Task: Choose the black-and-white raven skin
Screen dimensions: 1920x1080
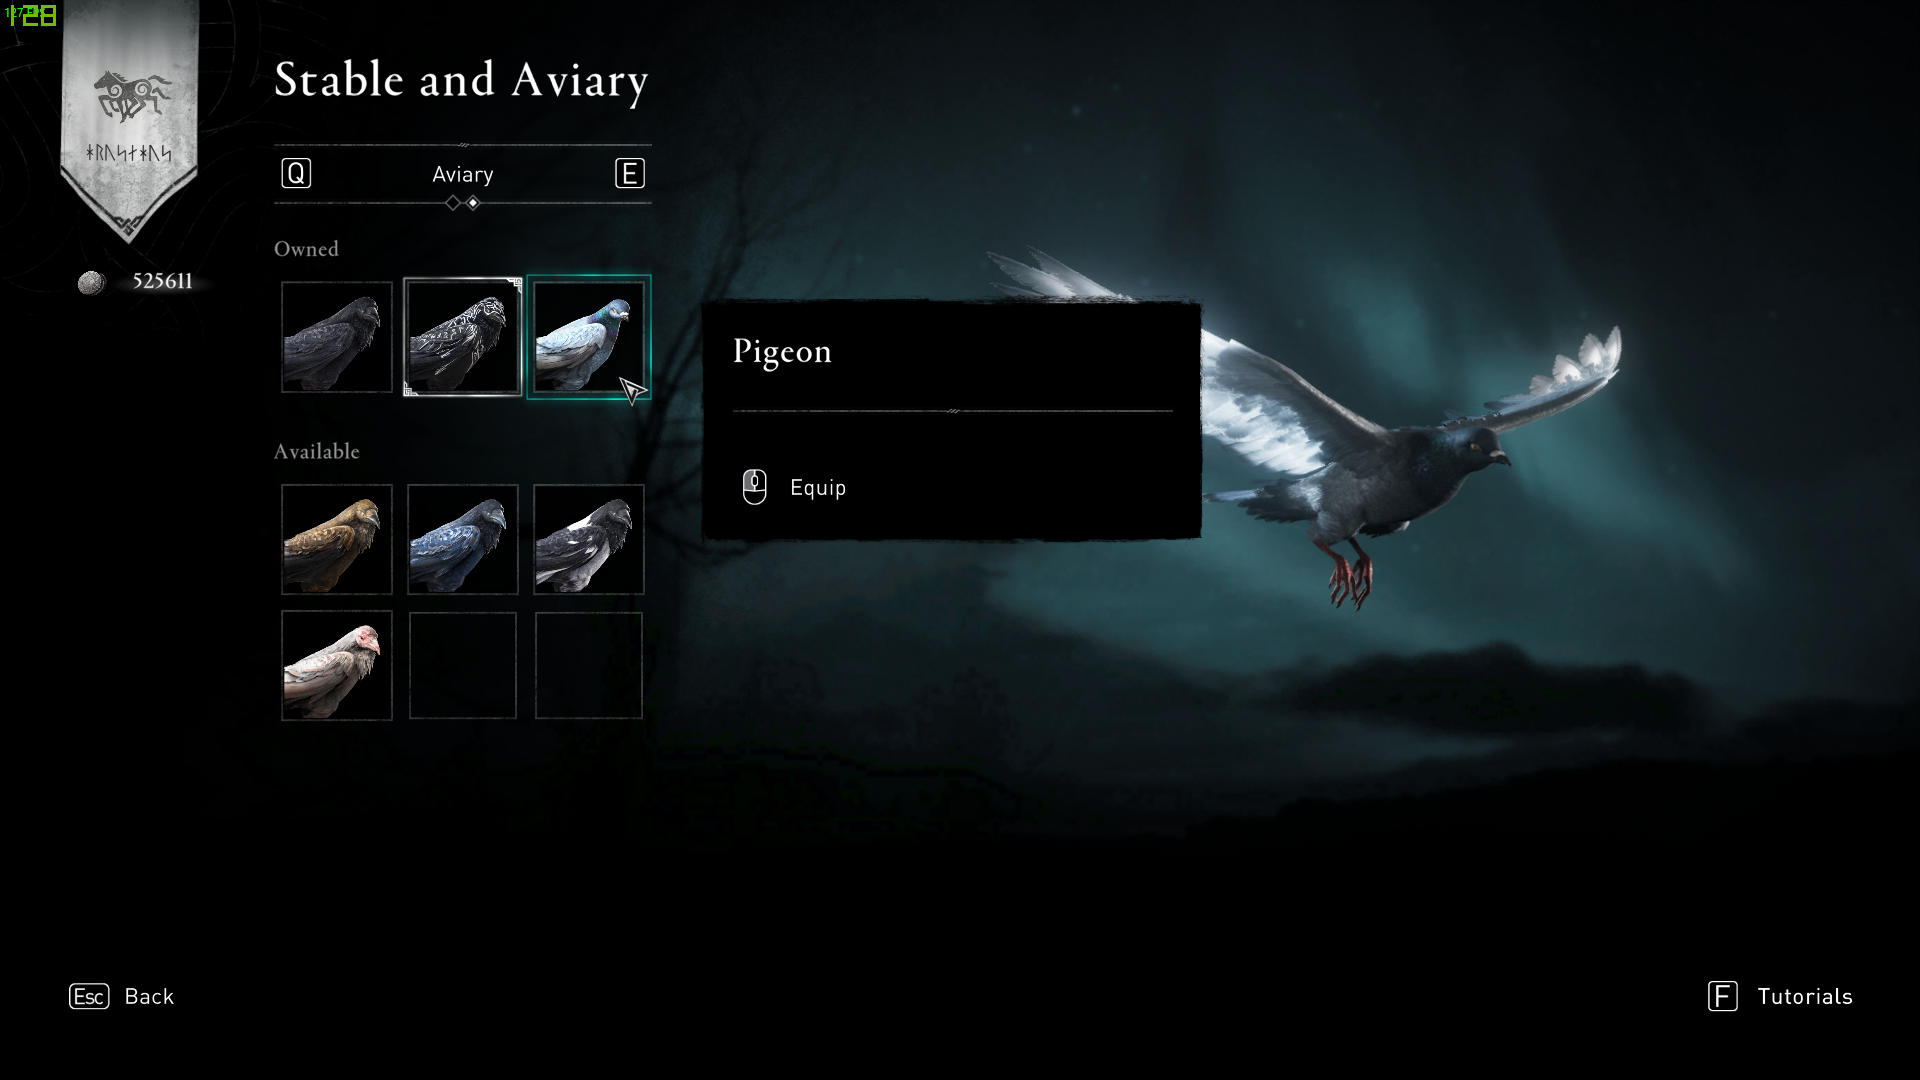Action: (x=589, y=540)
